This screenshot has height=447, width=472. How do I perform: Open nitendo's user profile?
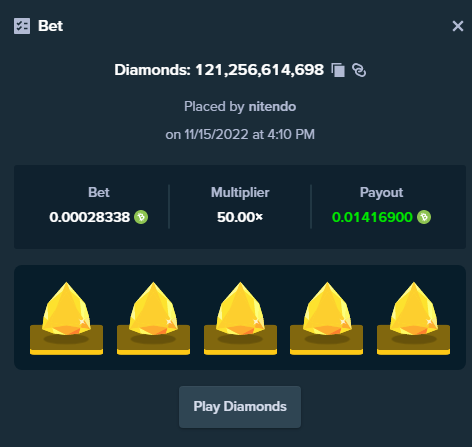[x=272, y=107]
